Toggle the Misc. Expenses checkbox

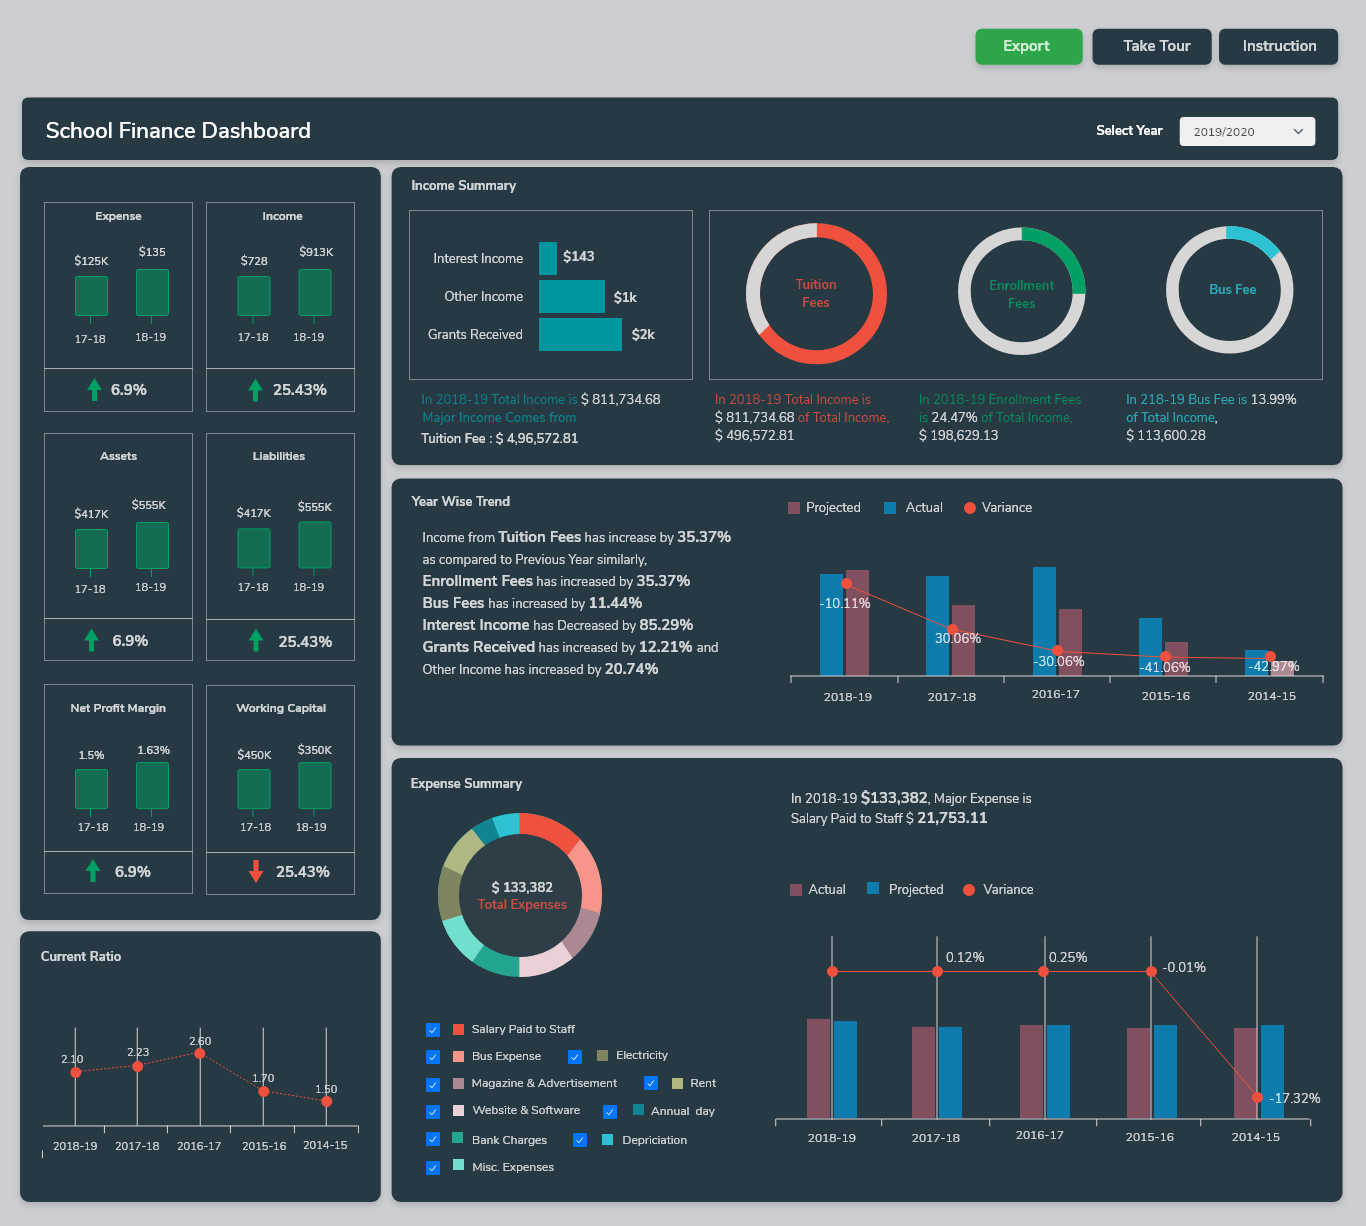(433, 1168)
